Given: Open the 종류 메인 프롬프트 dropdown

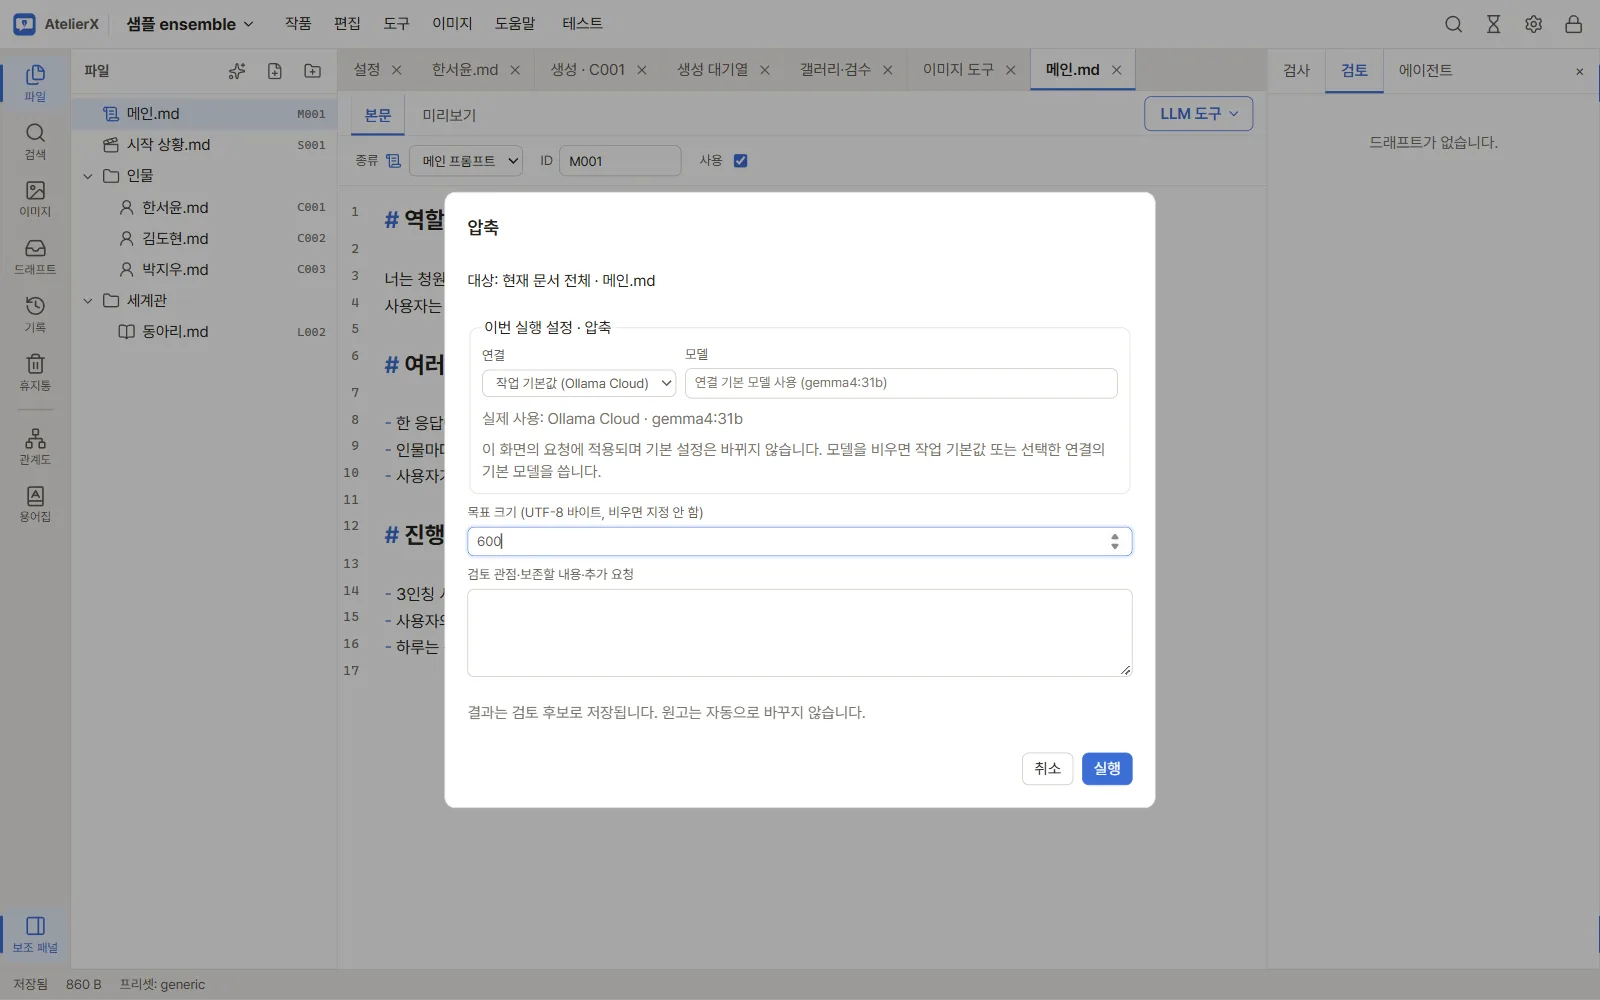Looking at the screenshot, I should (465, 160).
